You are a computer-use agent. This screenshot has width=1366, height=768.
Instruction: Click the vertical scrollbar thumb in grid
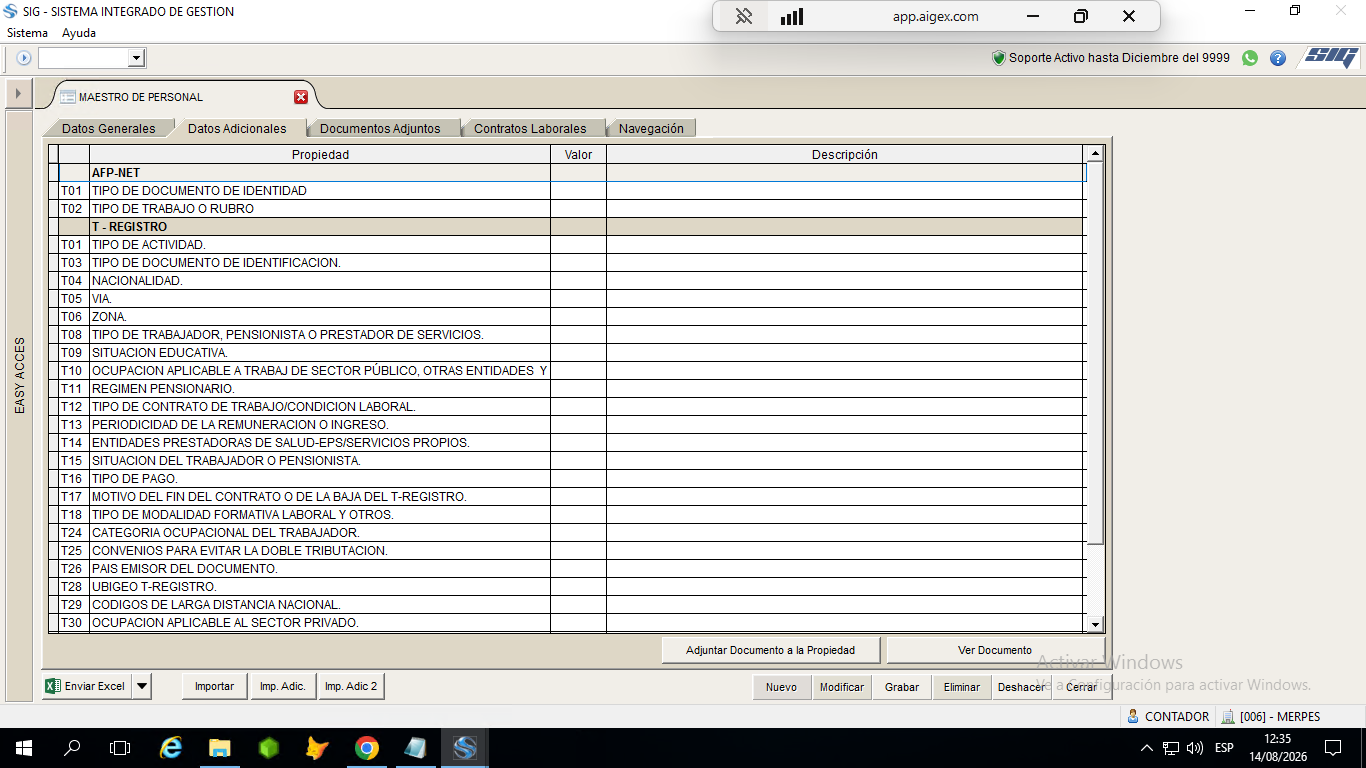tap(1095, 353)
